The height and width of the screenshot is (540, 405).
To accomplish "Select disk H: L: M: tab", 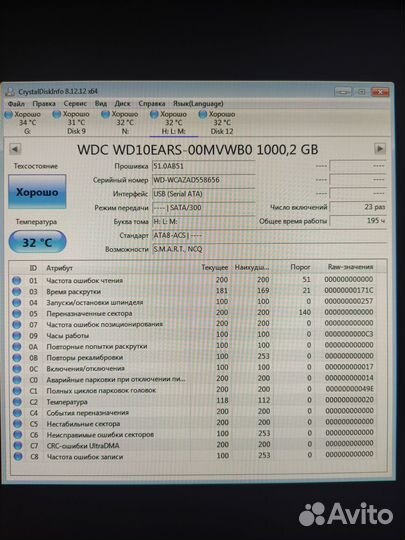I will pyautogui.click(x=174, y=123).
